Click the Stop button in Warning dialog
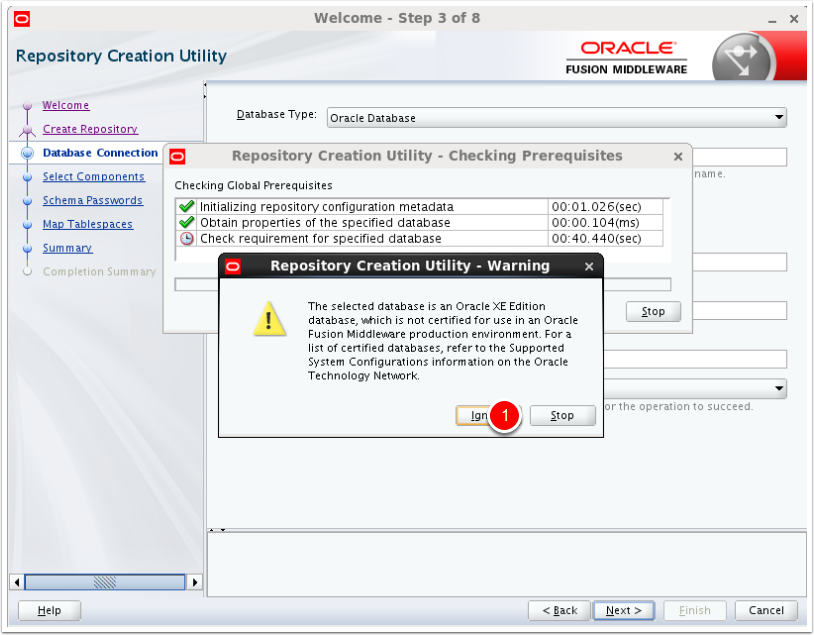This screenshot has width=814, height=635. (562, 415)
